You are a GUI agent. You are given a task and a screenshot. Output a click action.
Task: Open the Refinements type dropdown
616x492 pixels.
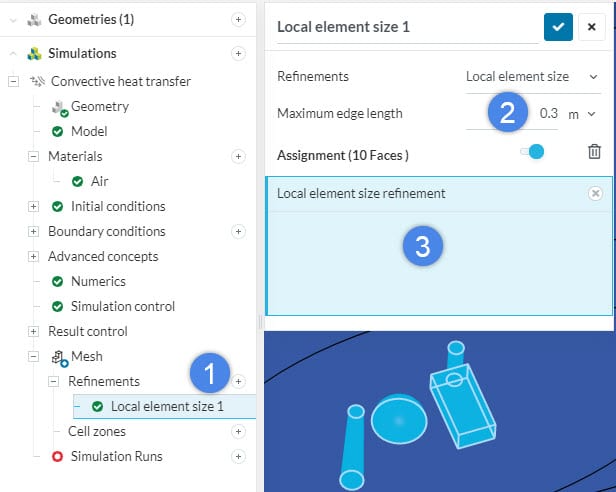click(533, 77)
